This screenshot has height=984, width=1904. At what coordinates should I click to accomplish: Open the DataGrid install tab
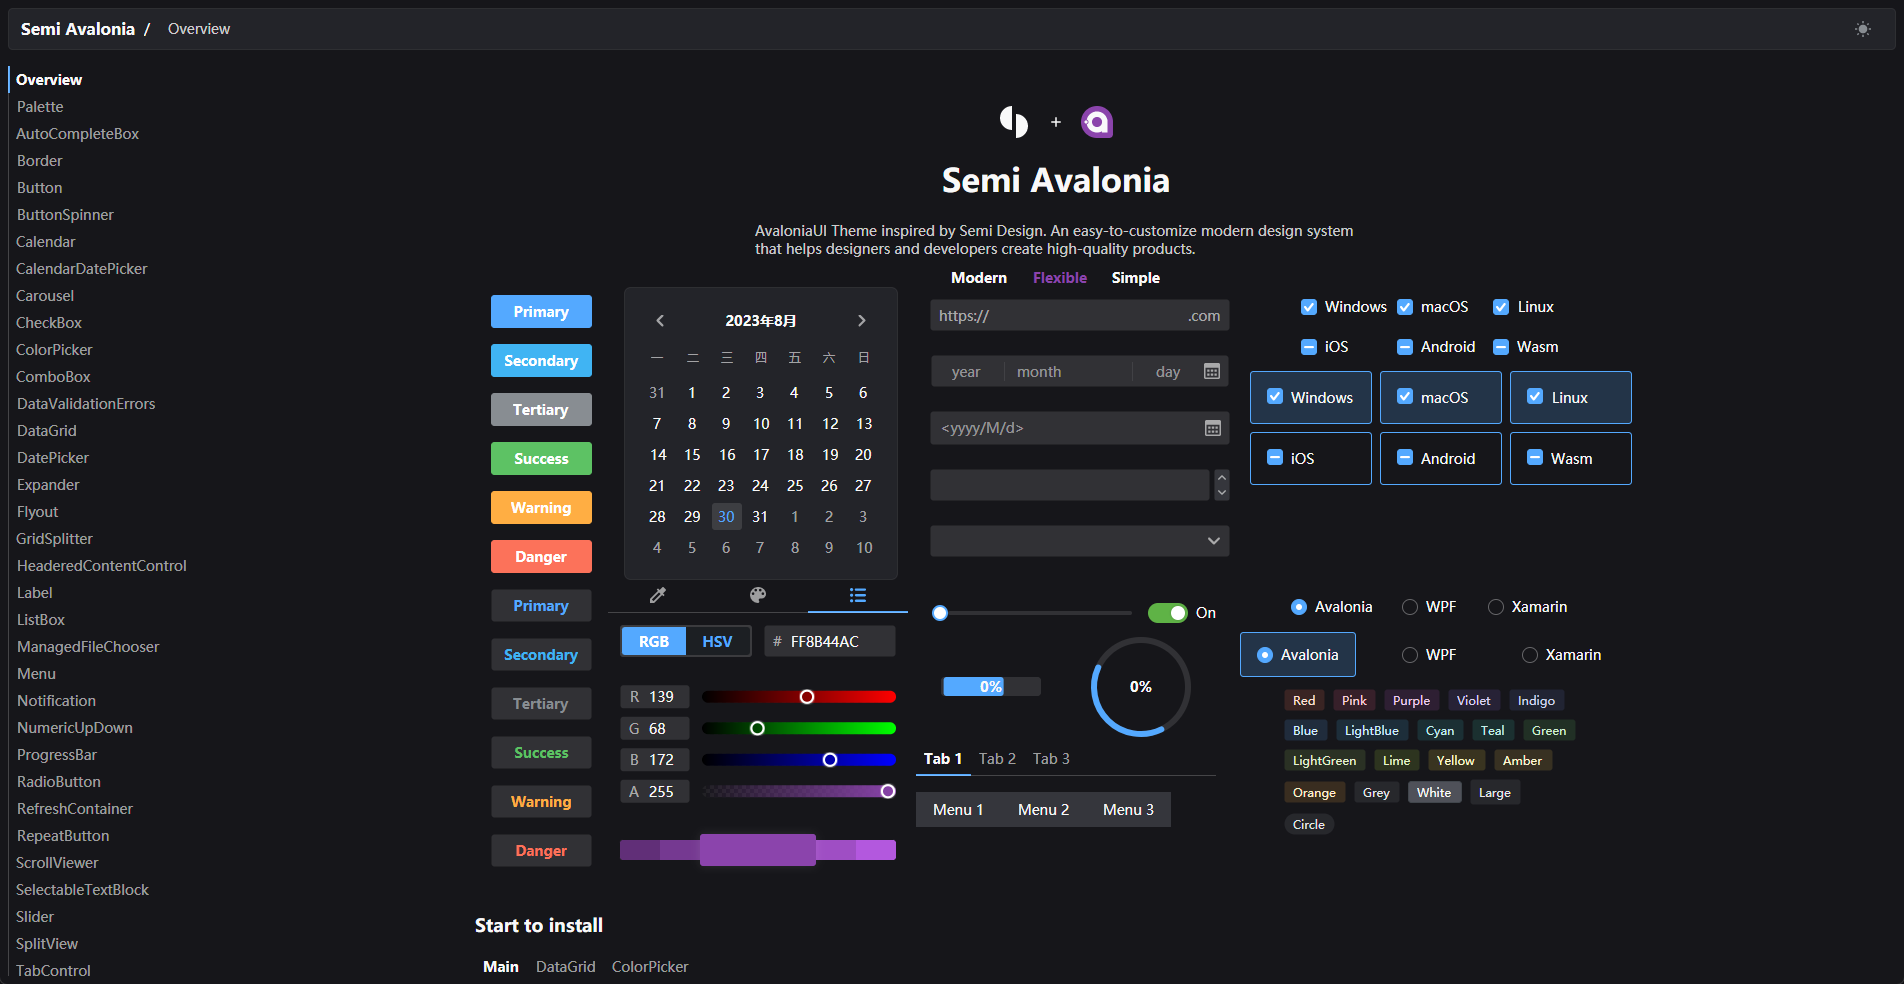[x=565, y=967]
